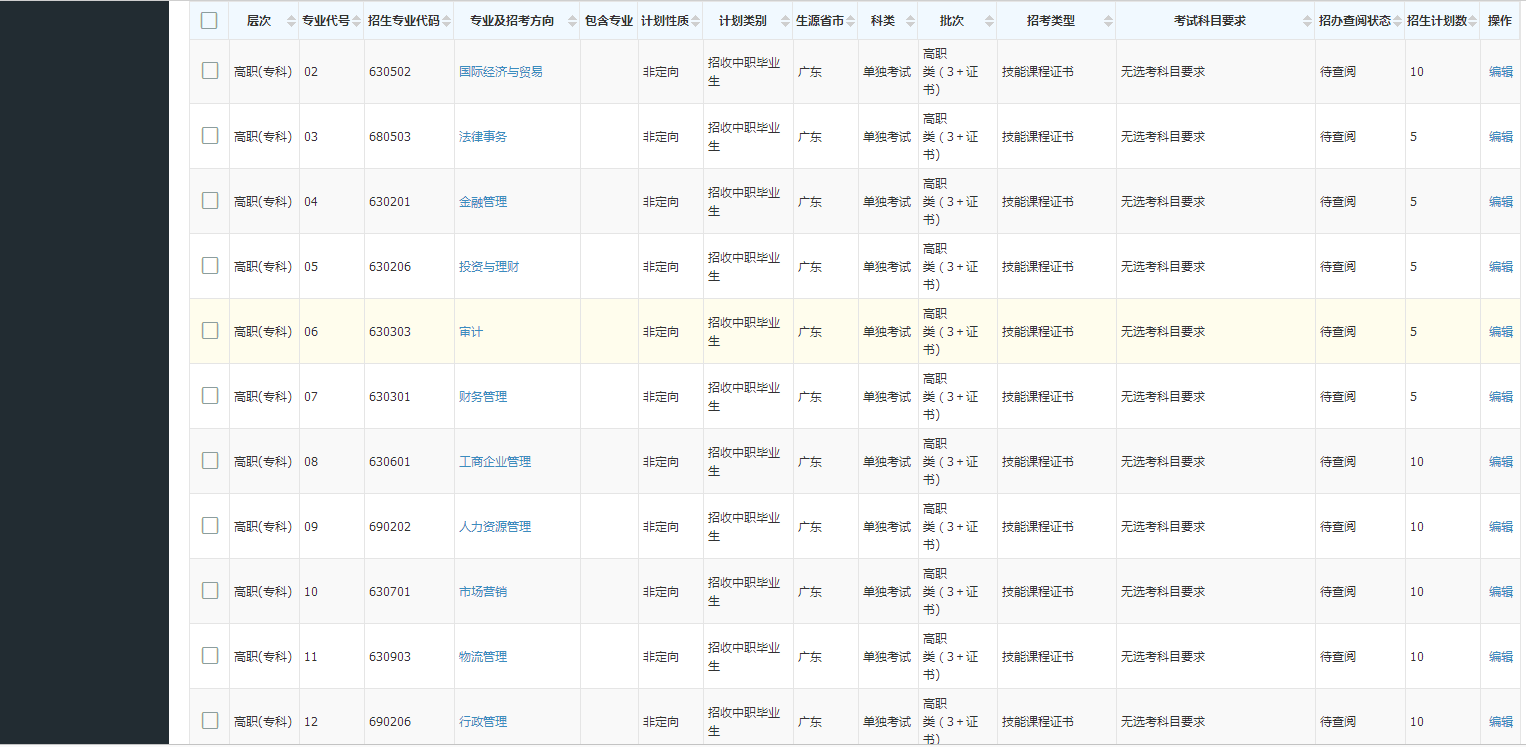Sort by the 计划类别 column arrows
The width and height of the screenshot is (1526, 747).
[x=785, y=21]
